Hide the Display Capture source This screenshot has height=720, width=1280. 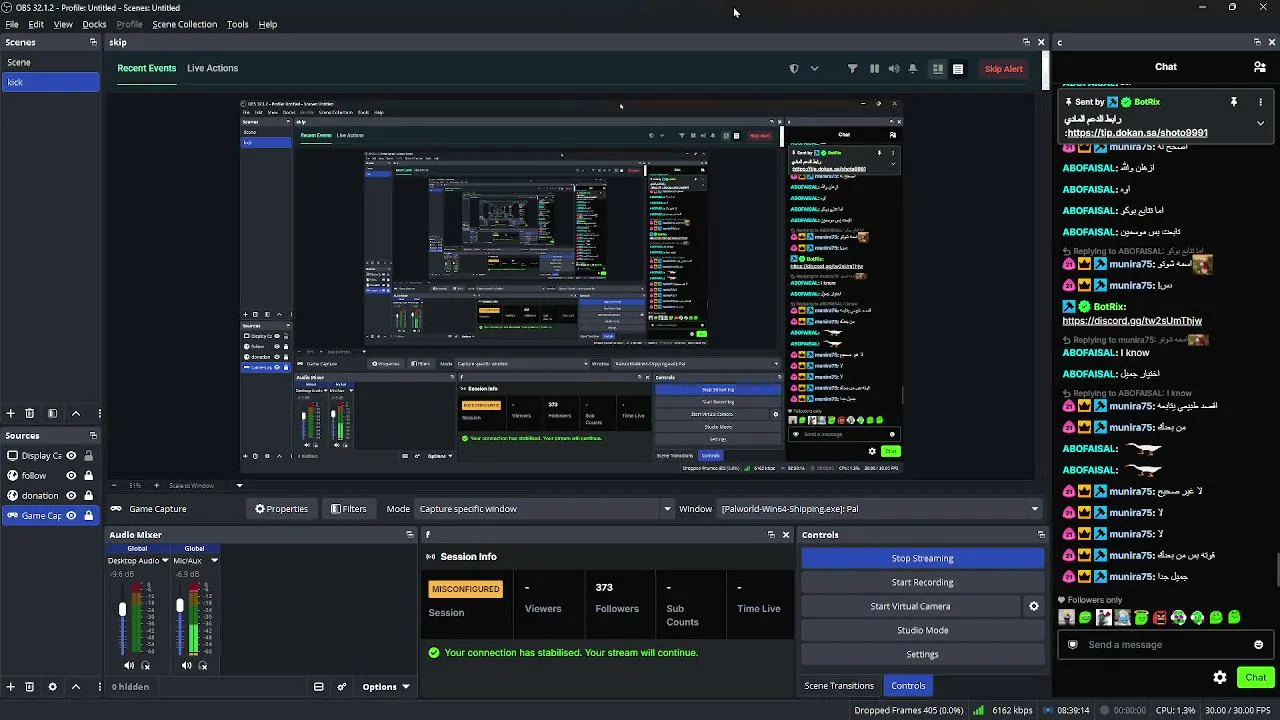tap(71, 456)
